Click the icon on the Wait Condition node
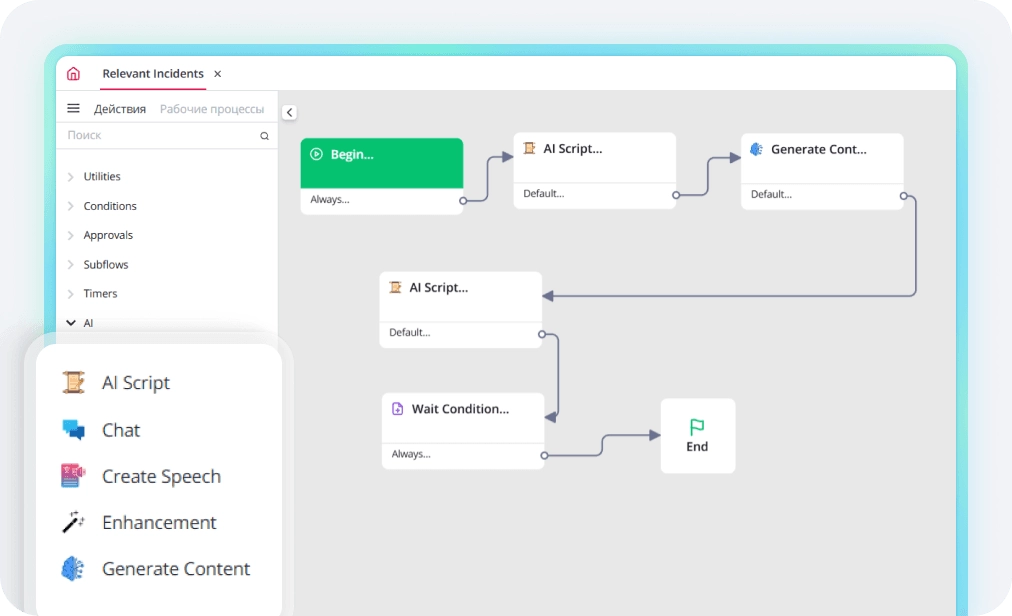 point(399,408)
